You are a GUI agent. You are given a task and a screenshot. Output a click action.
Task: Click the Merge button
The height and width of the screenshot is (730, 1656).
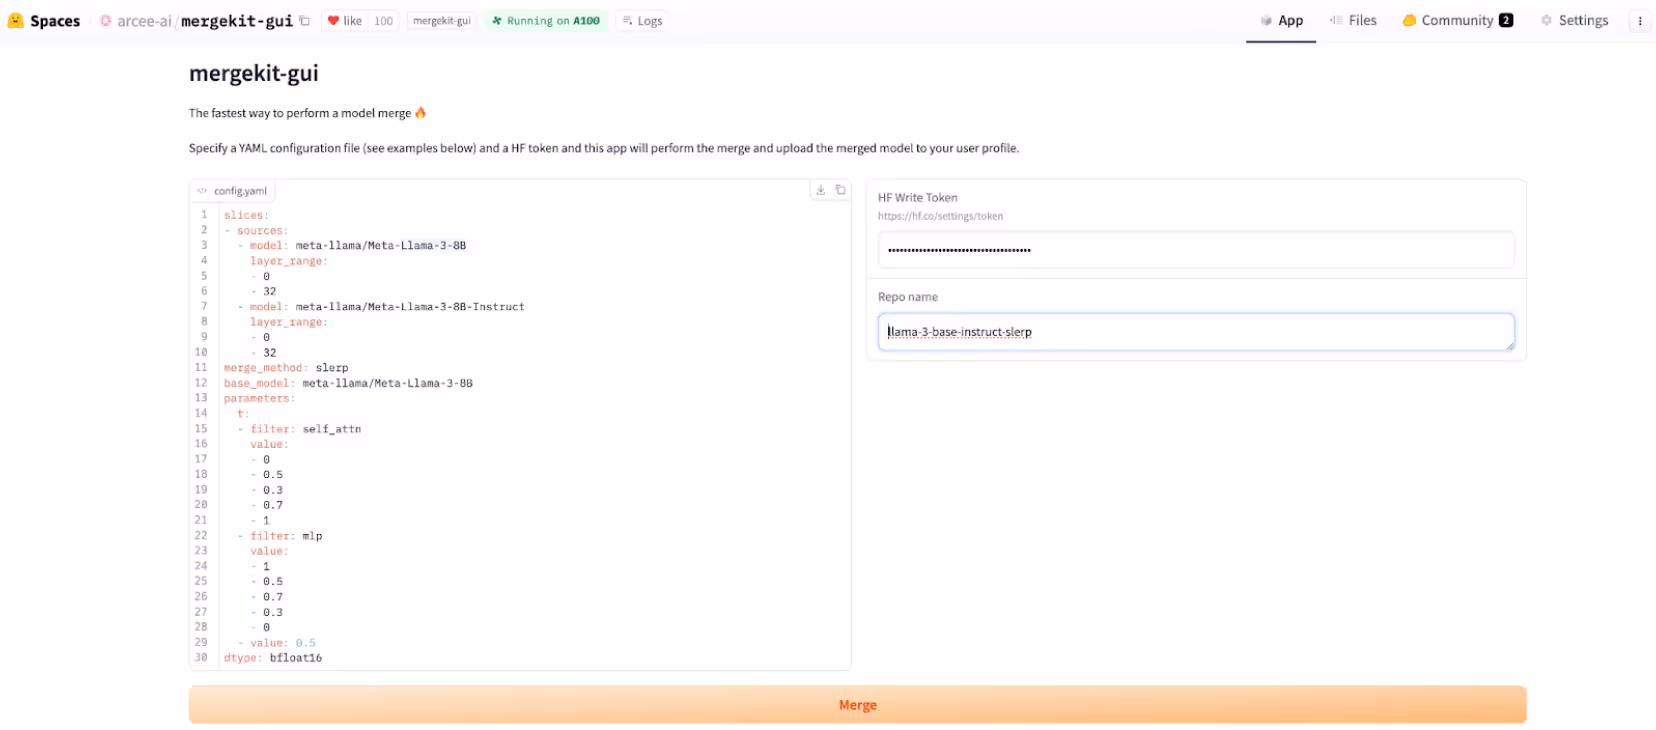point(858,705)
